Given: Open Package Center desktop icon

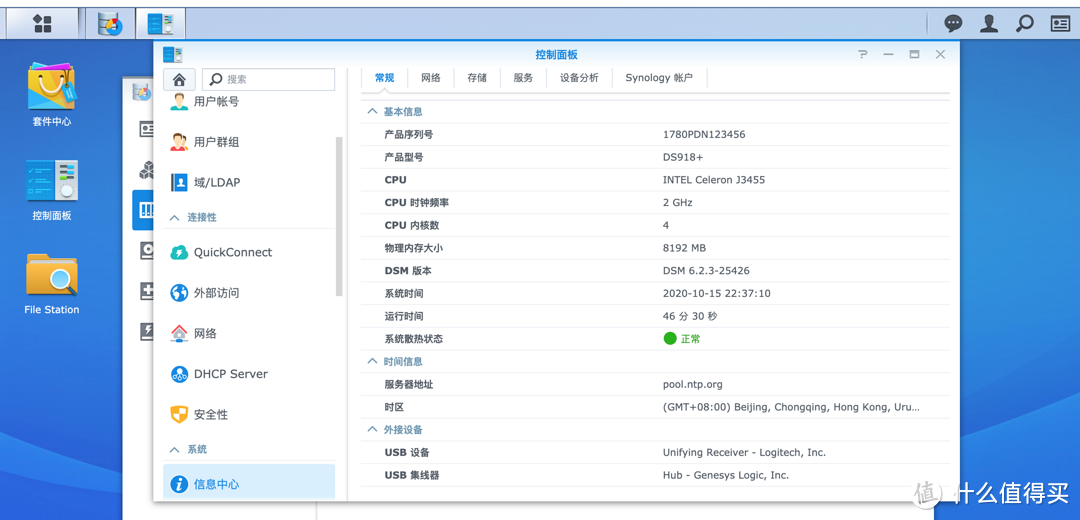Looking at the screenshot, I should (x=52, y=95).
